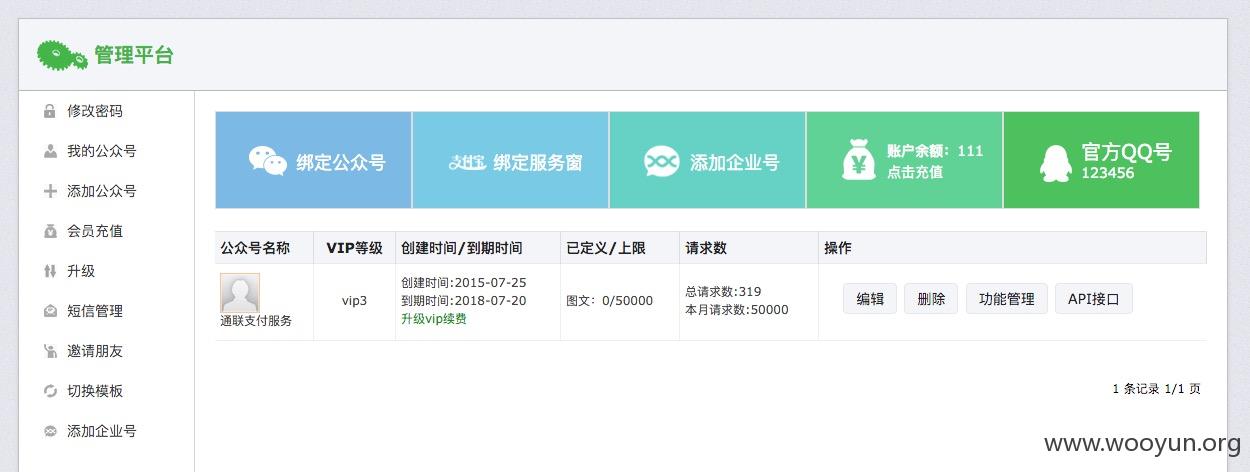Open 切换模板 menu item
1250x472 pixels.
coord(95,391)
